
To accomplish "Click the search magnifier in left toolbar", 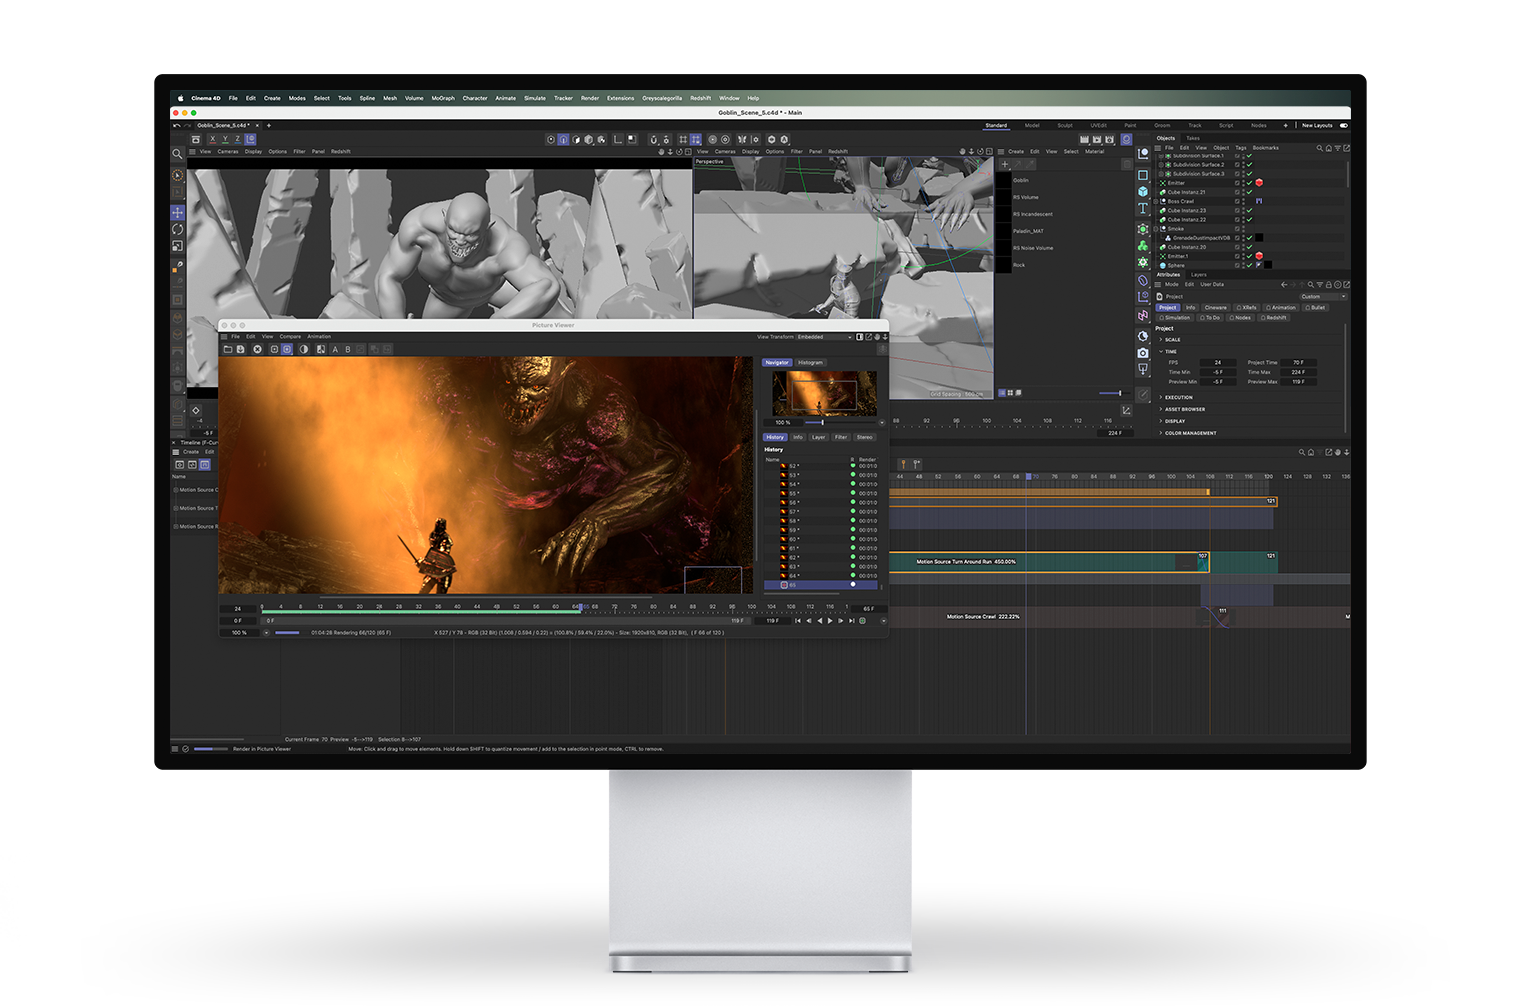I will point(177,154).
